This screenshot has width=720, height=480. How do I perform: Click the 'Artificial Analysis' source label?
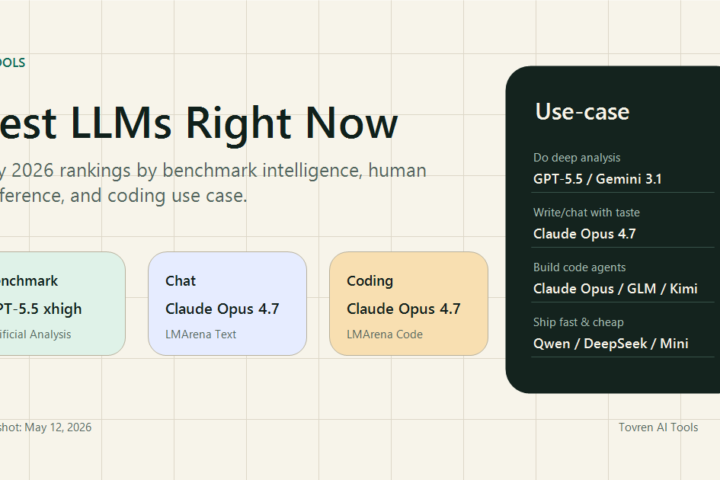35,334
